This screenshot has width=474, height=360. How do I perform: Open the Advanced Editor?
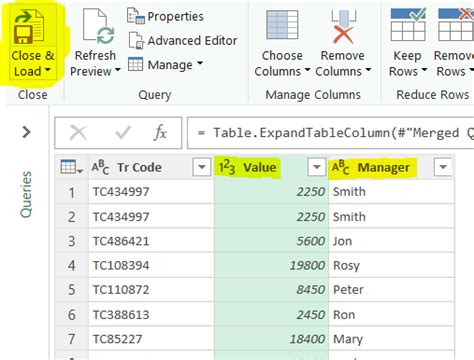tap(183, 40)
